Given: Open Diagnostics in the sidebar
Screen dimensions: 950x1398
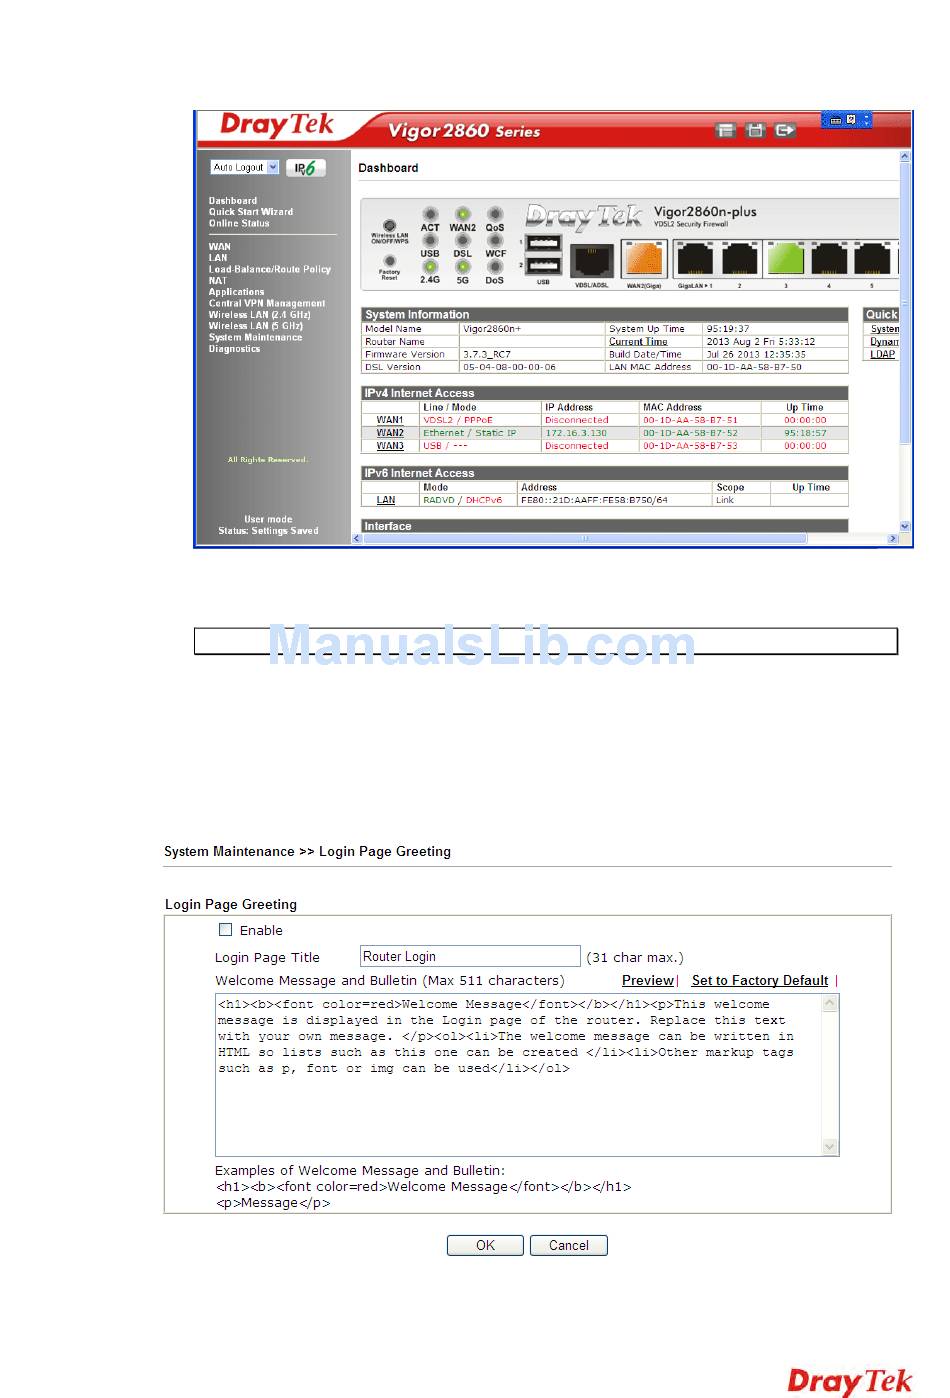Looking at the screenshot, I should [234, 349].
